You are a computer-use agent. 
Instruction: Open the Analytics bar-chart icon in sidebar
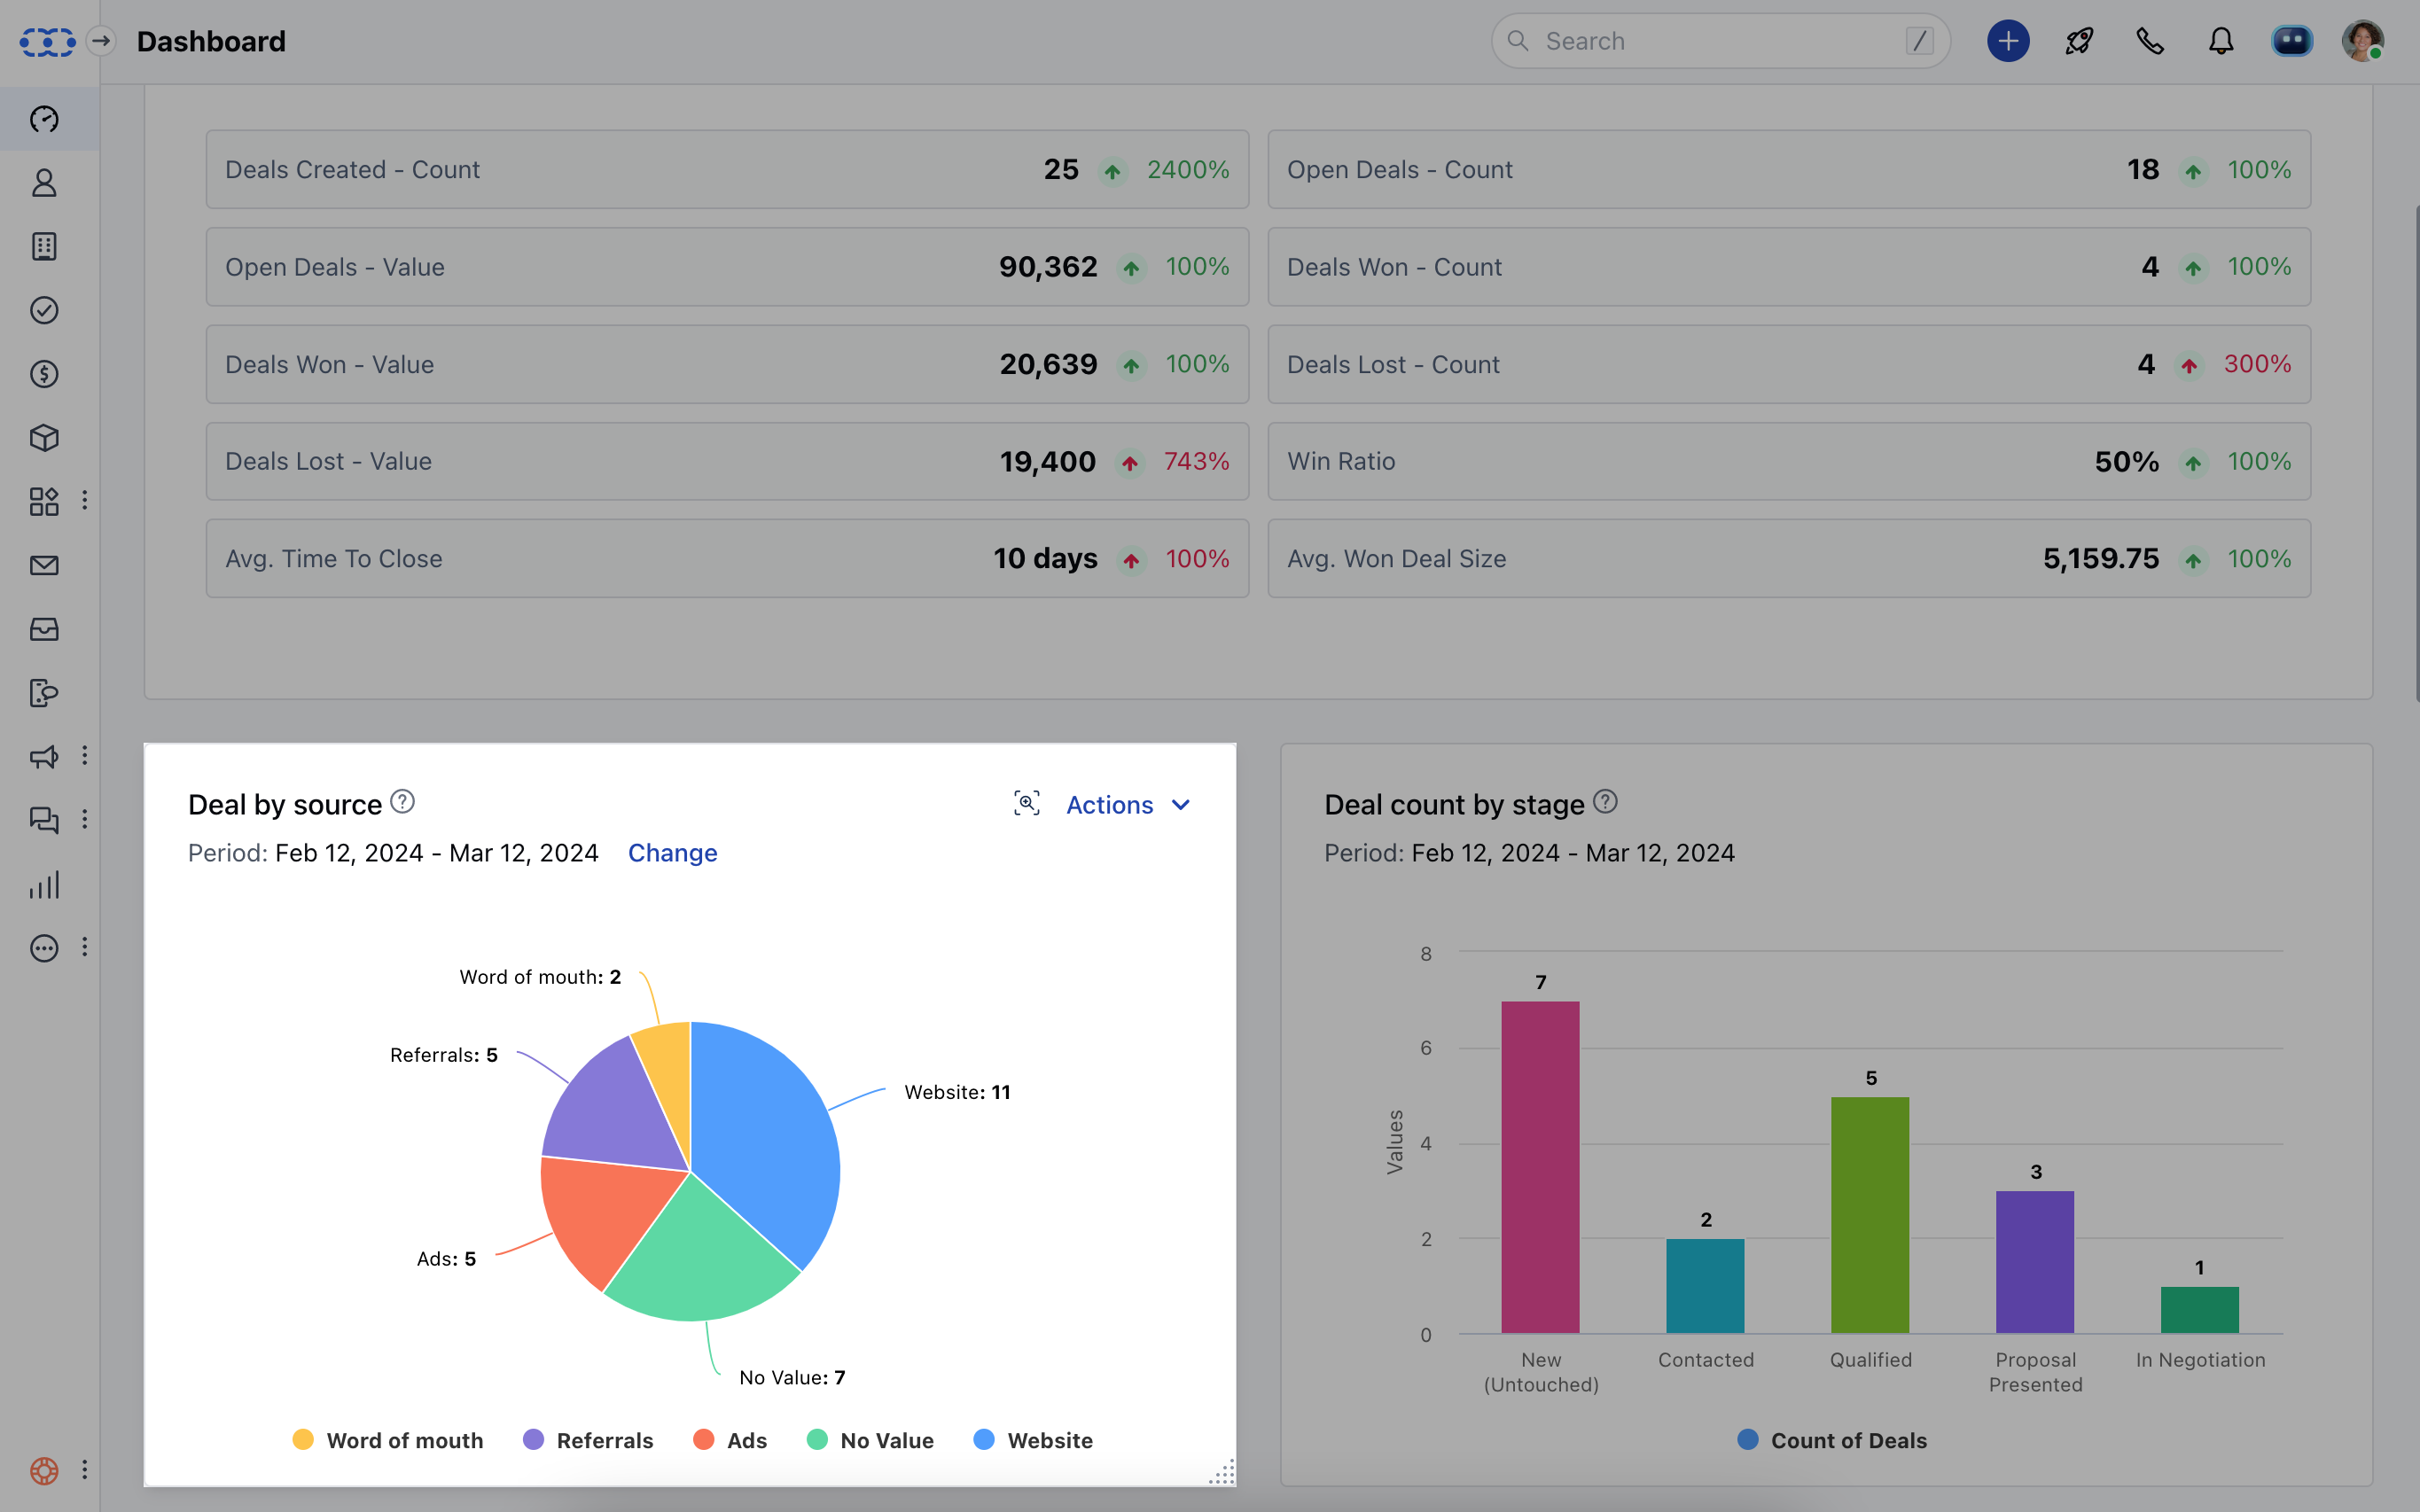pyautogui.click(x=44, y=884)
